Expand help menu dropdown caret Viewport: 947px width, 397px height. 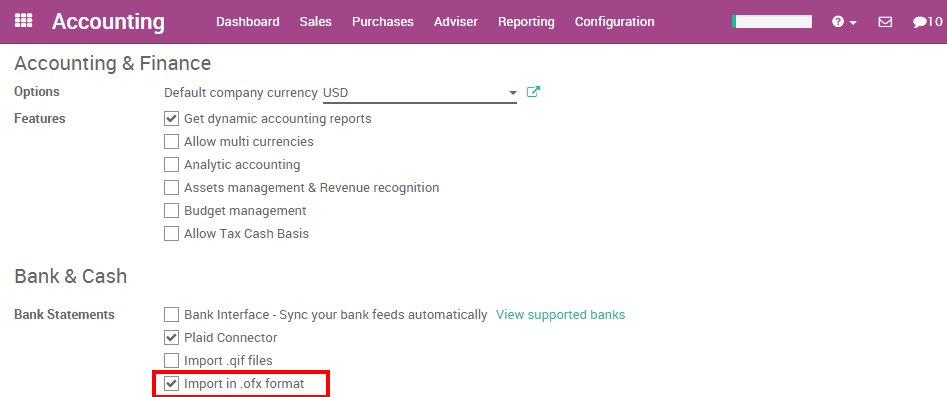(853, 22)
